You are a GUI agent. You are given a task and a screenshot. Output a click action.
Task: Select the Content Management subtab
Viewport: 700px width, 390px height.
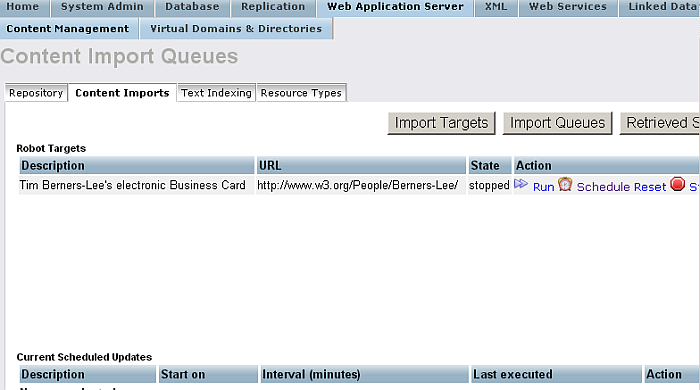click(x=68, y=29)
